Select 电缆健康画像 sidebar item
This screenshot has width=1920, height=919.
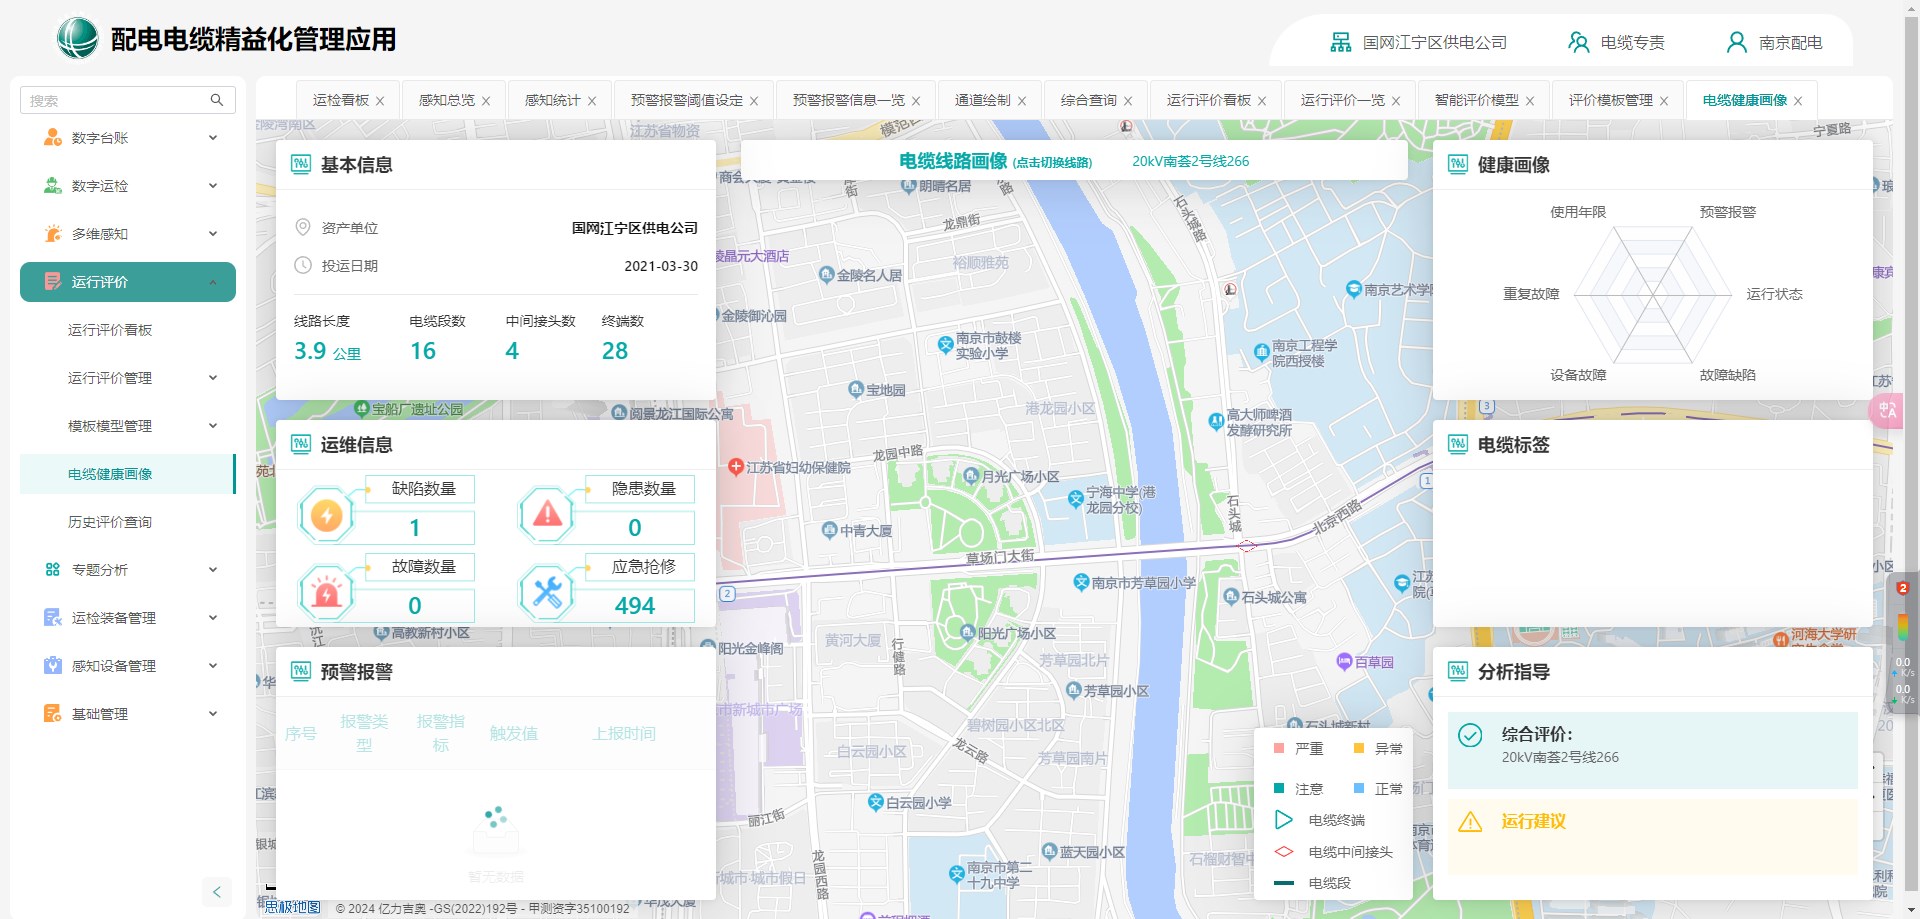pyautogui.click(x=128, y=474)
